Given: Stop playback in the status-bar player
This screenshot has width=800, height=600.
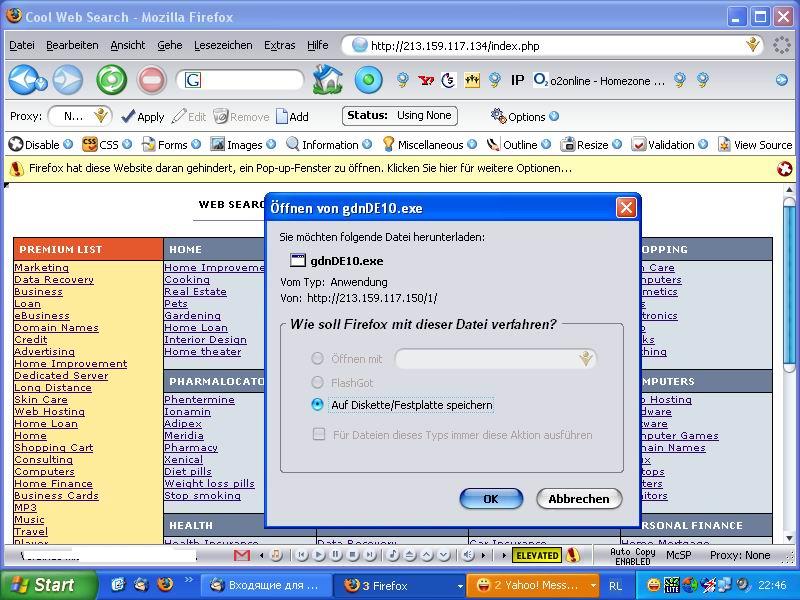Looking at the screenshot, I should pos(353,555).
